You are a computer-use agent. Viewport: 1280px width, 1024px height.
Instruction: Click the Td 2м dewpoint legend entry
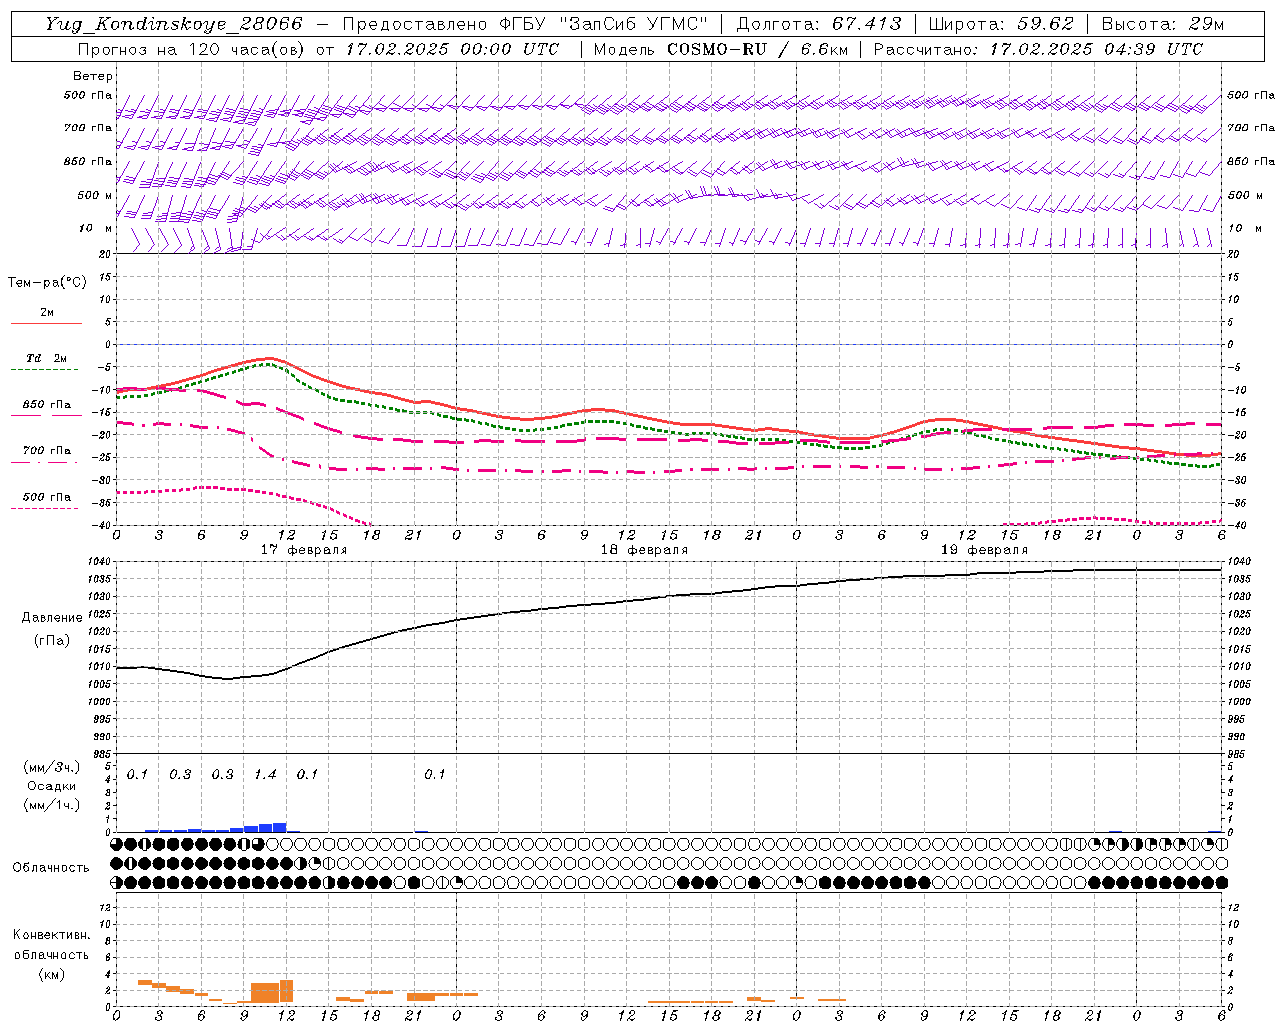(46, 359)
